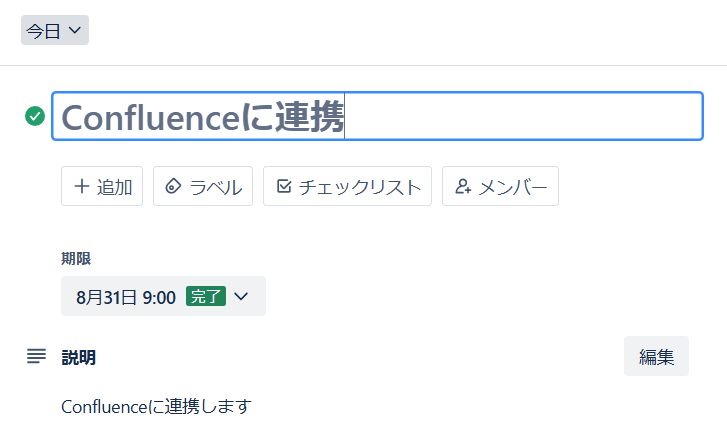Click the tag icon for ラベル
The width and height of the screenshot is (727, 430).
[x=173, y=187]
